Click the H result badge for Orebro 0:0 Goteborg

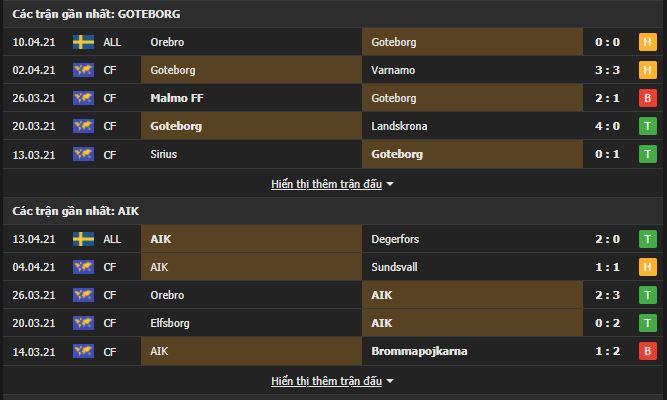click(x=646, y=43)
